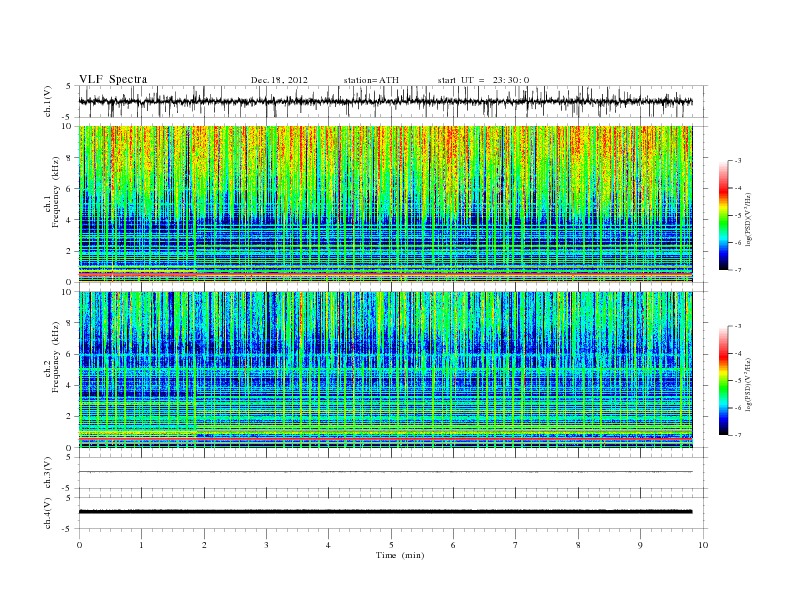
Task: Click the "6" kHz tick of ch.2 spectrogram
Action: [69, 354]
